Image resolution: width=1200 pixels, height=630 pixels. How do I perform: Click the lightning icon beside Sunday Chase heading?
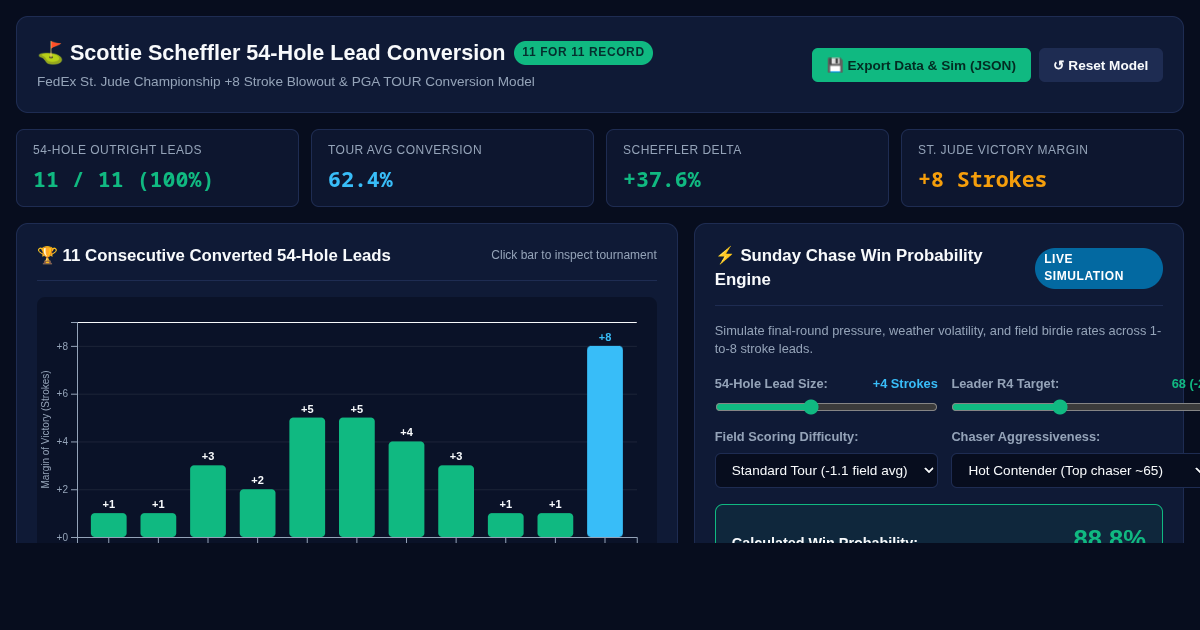tap(725, 255)
